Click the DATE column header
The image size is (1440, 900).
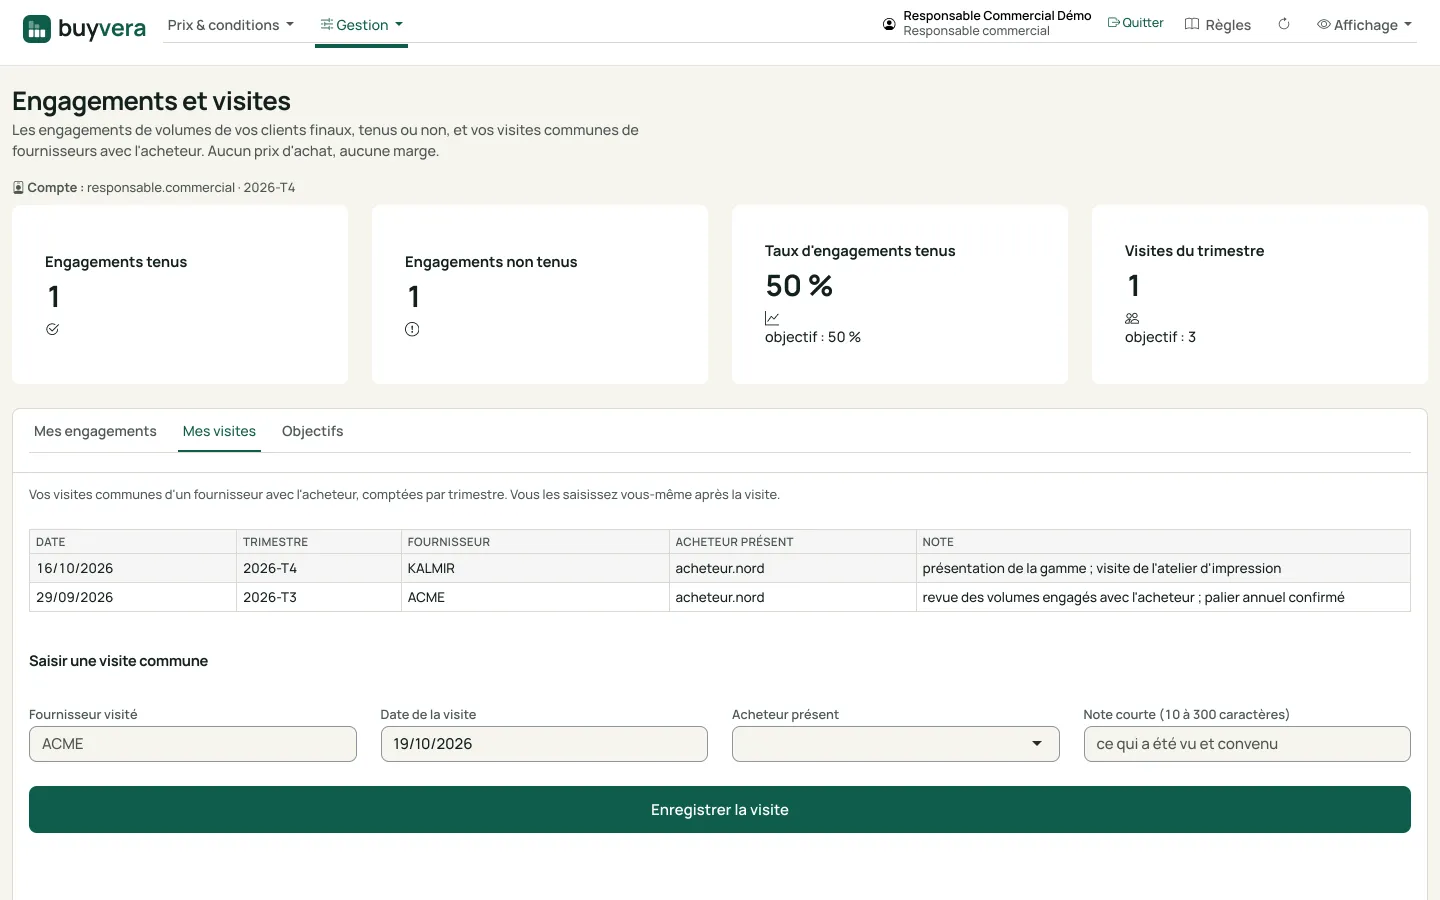[x=133, y=542]
